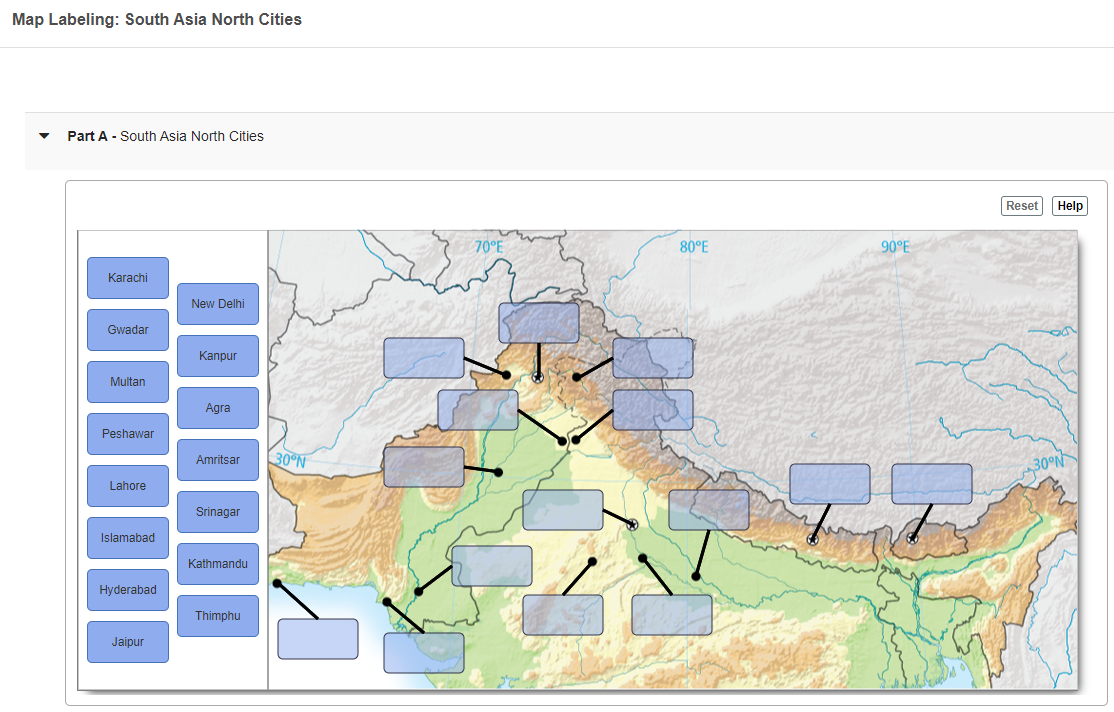The width and height of the screenshot is (1114, 712).
Task: Click the topmost drop box near Srinagar's location
Action: (538, 322)
